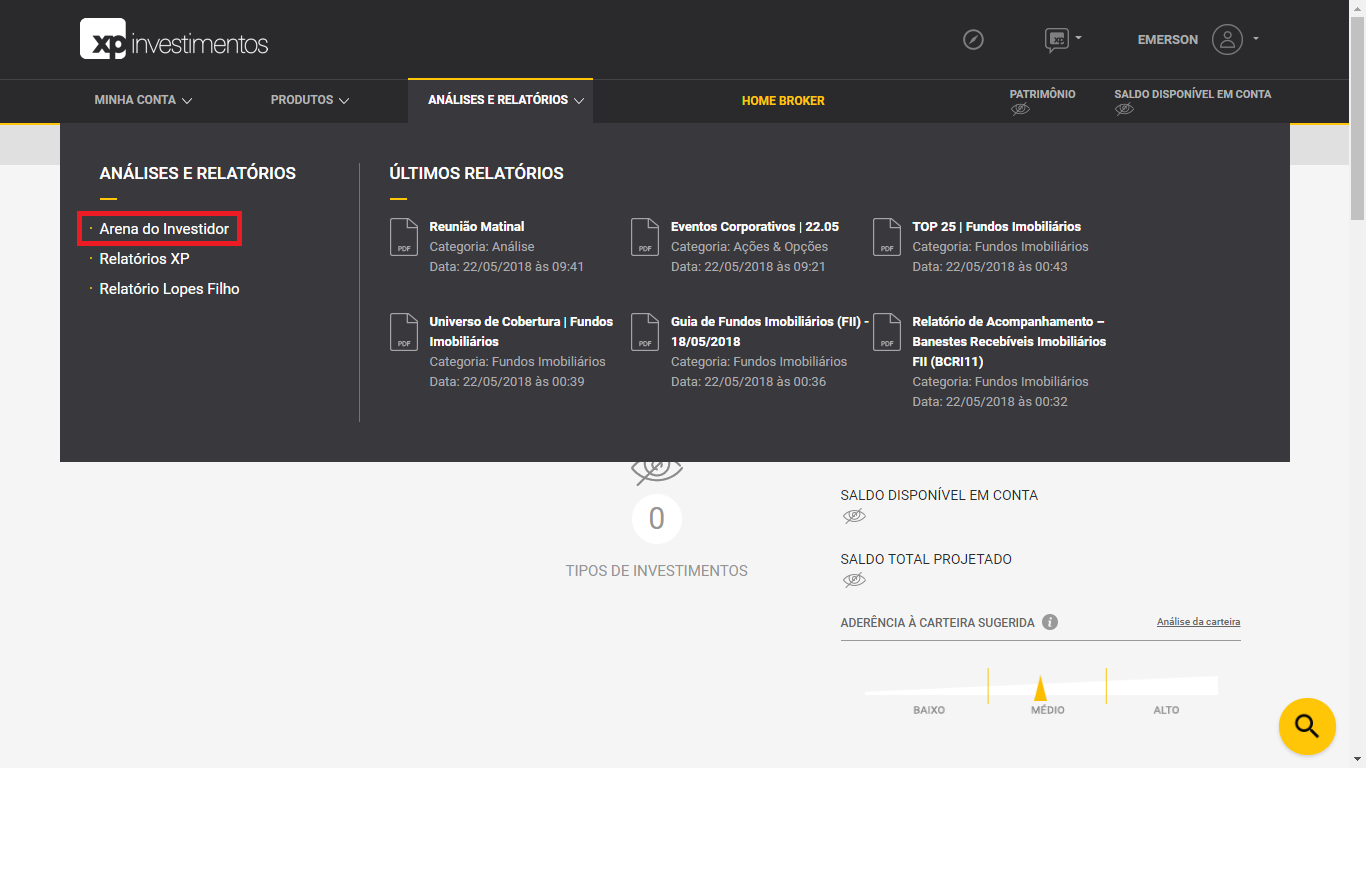Viewport: 1366px width, 872px height.
Task: Click the yellow adherence marker at Médio
Action: [x=1040, y=689]
